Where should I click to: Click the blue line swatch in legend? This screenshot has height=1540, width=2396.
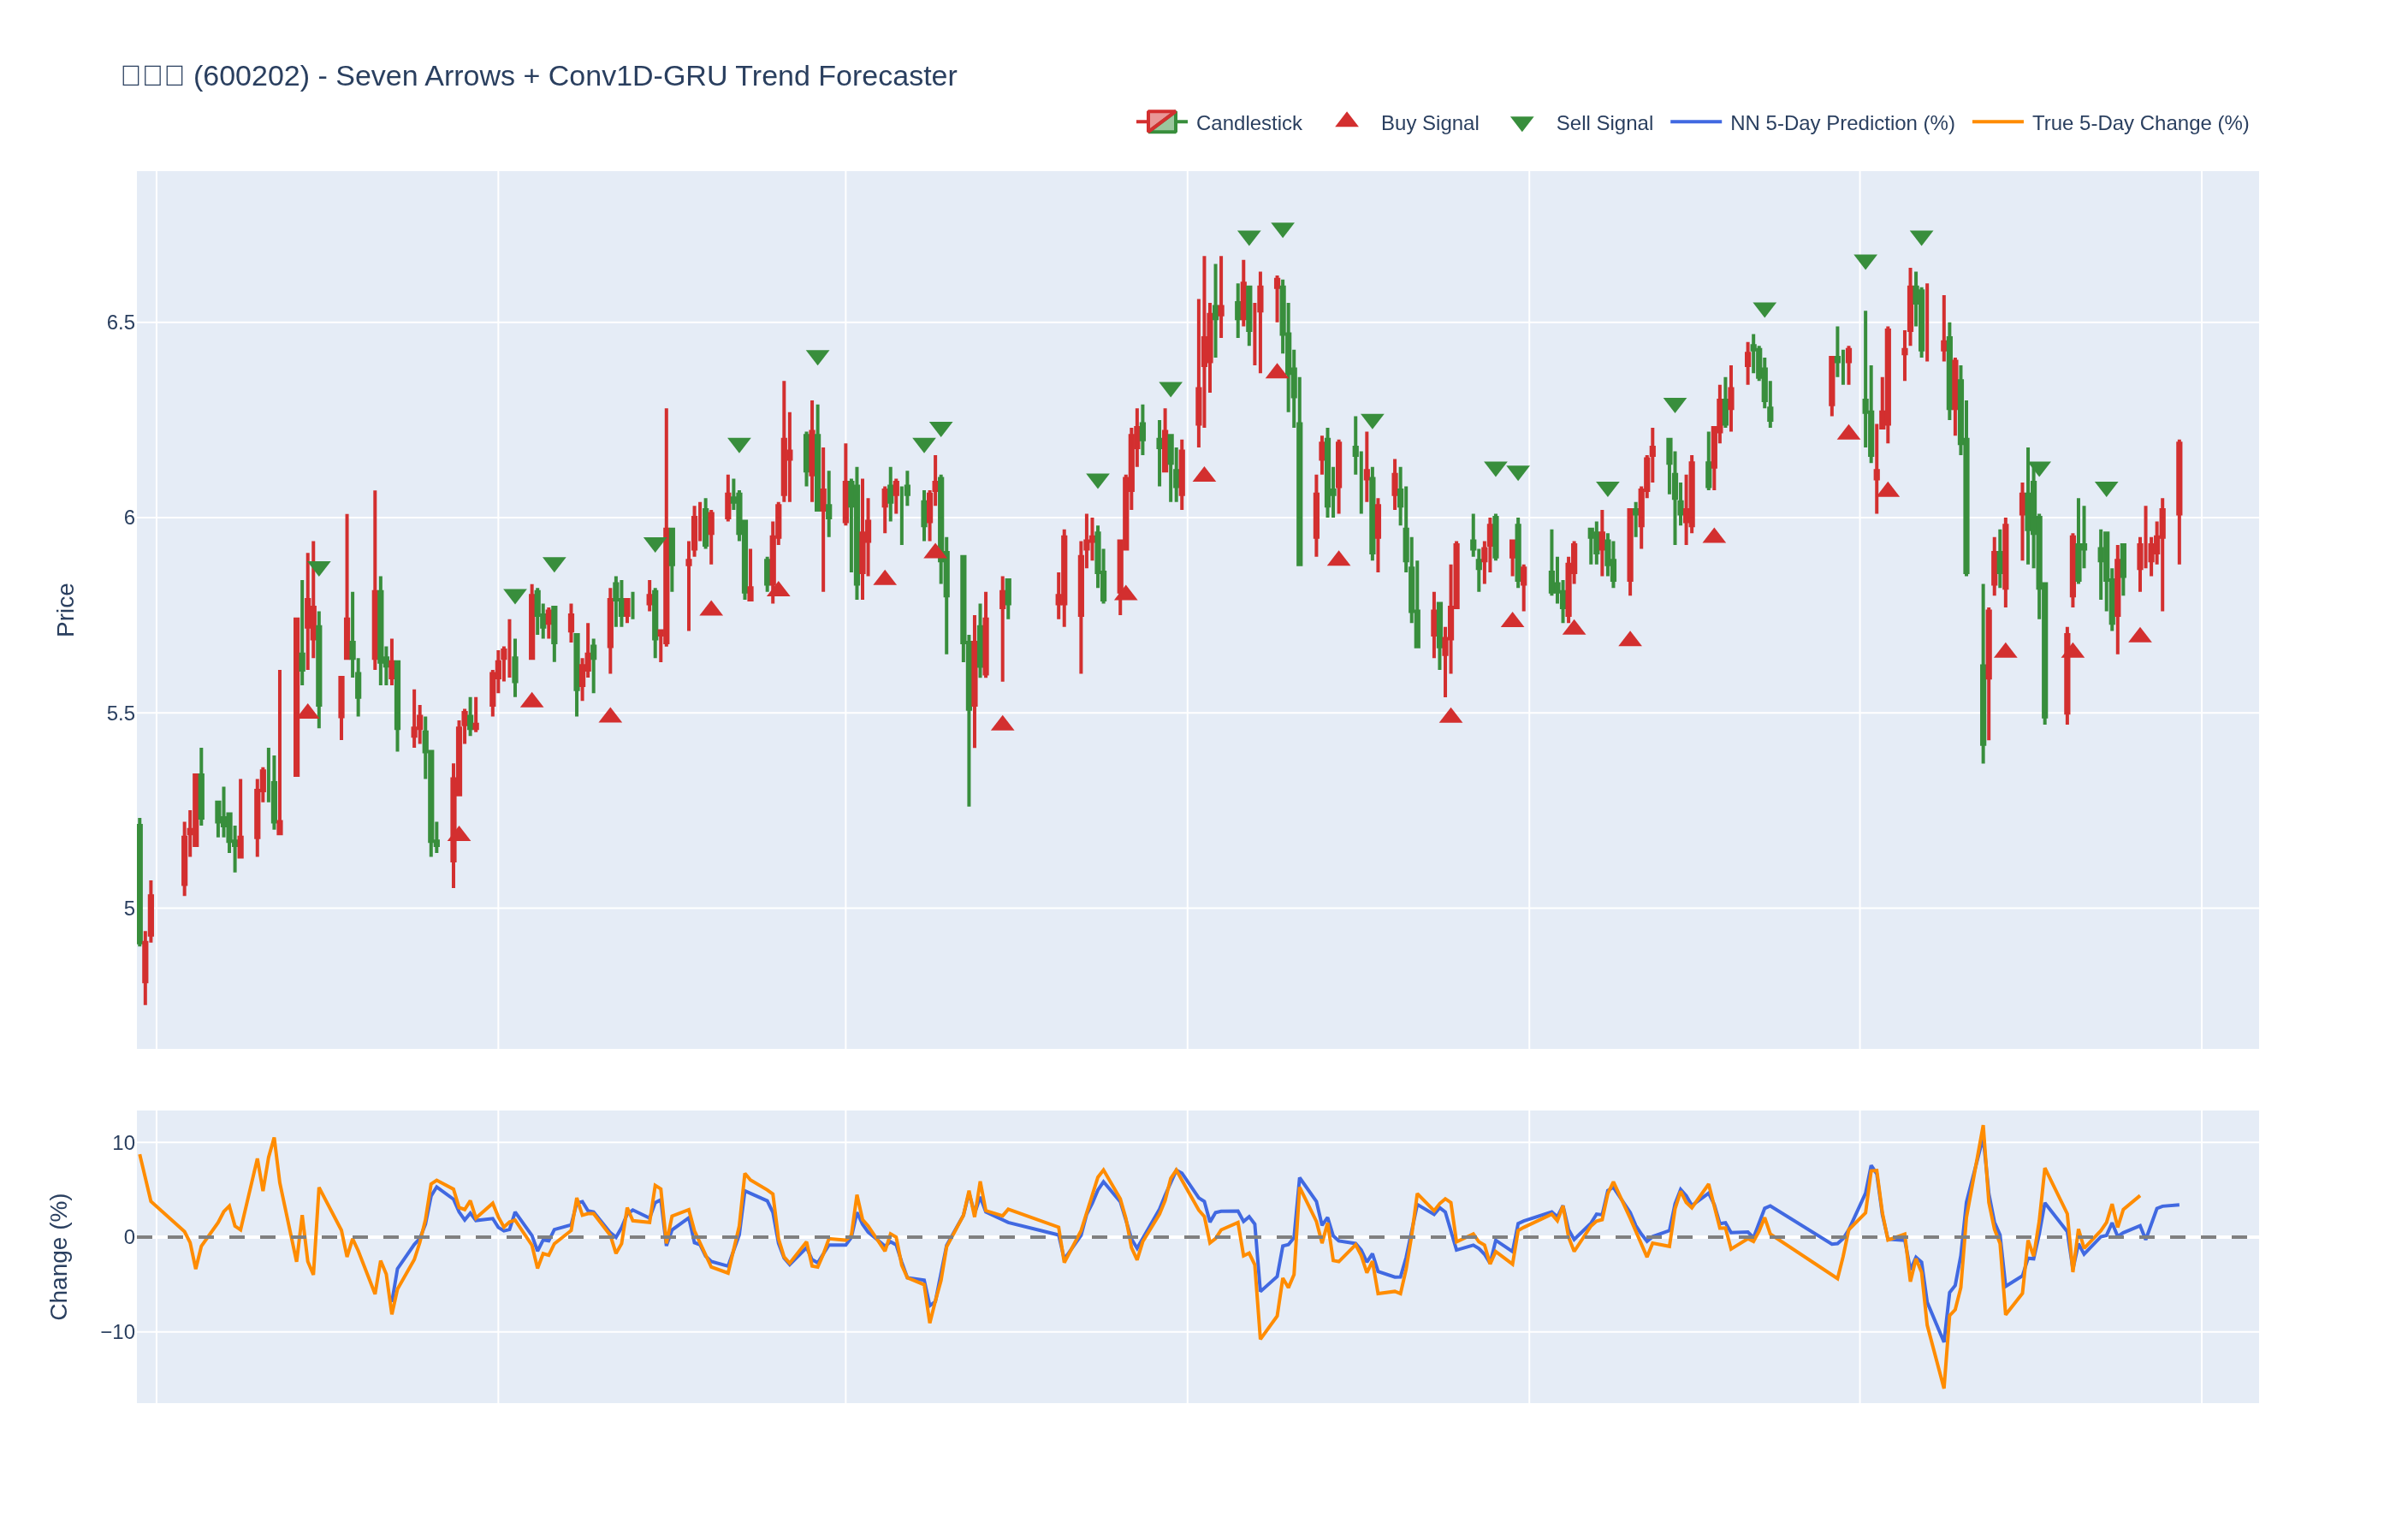[x=1695, y=122]
